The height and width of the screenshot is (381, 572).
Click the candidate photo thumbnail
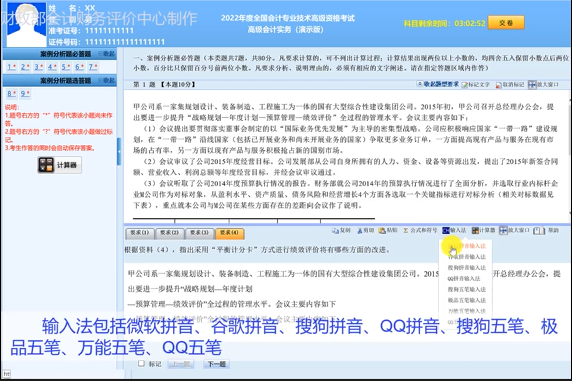(26, 24)
